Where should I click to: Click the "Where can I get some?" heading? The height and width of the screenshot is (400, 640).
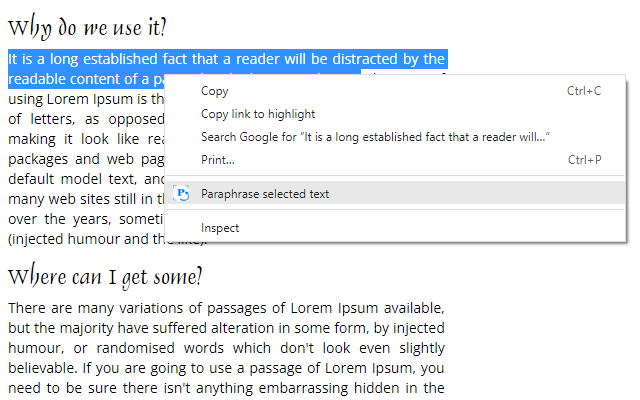pyautogui.click(x=106, y=275)
